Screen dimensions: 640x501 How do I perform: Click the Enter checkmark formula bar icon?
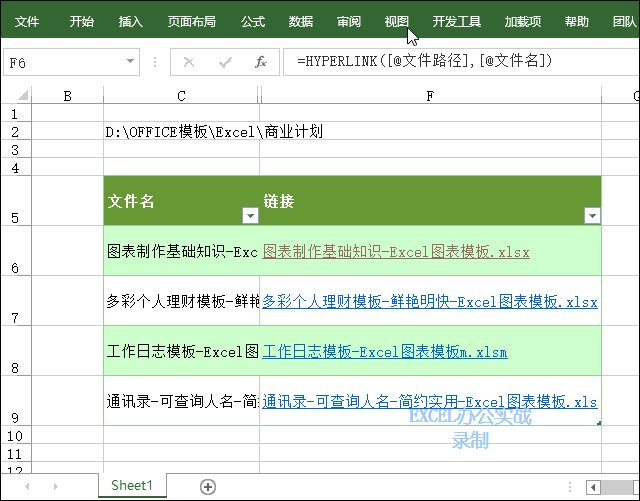tap(225, 62)
